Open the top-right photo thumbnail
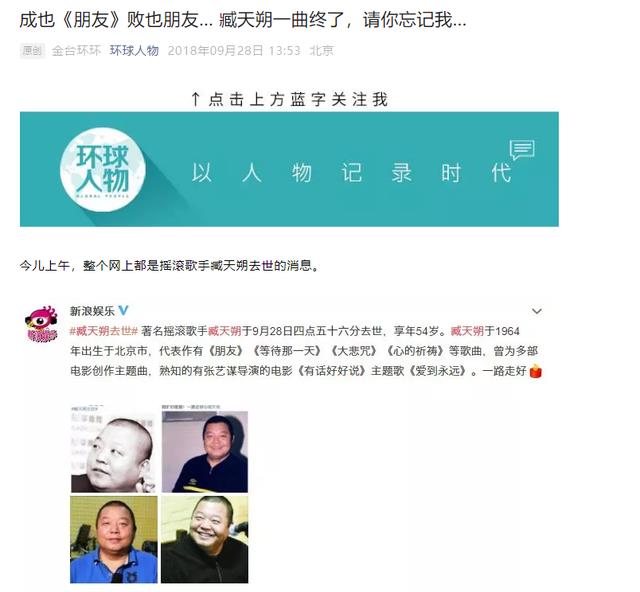This screenshot has width=640, height=592. (x=205, y=449)
